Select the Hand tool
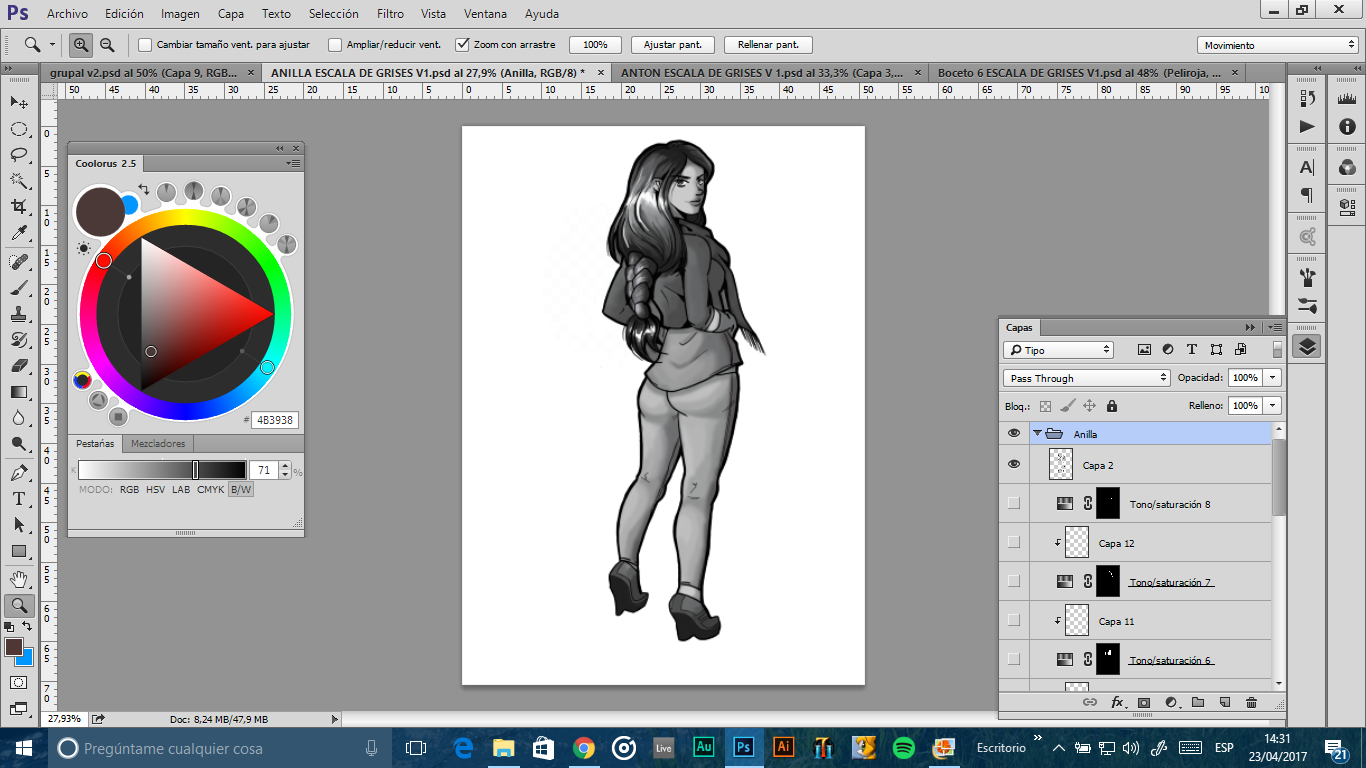 click(19, 579)
